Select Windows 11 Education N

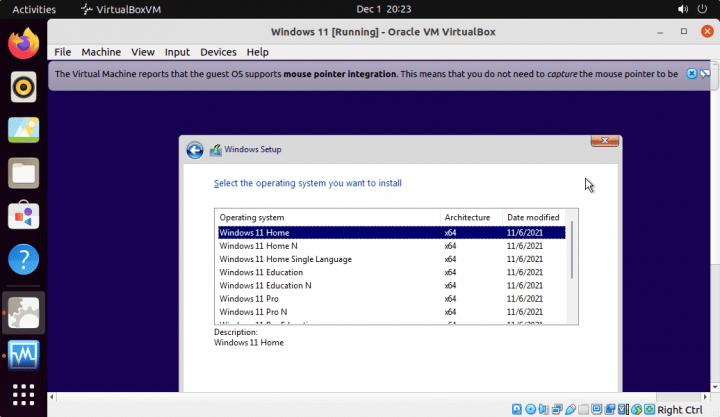[x=392, y=285]
